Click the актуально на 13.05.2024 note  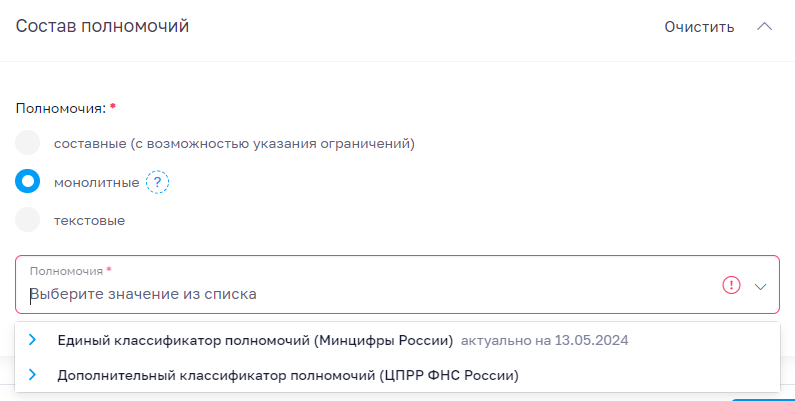545,341
